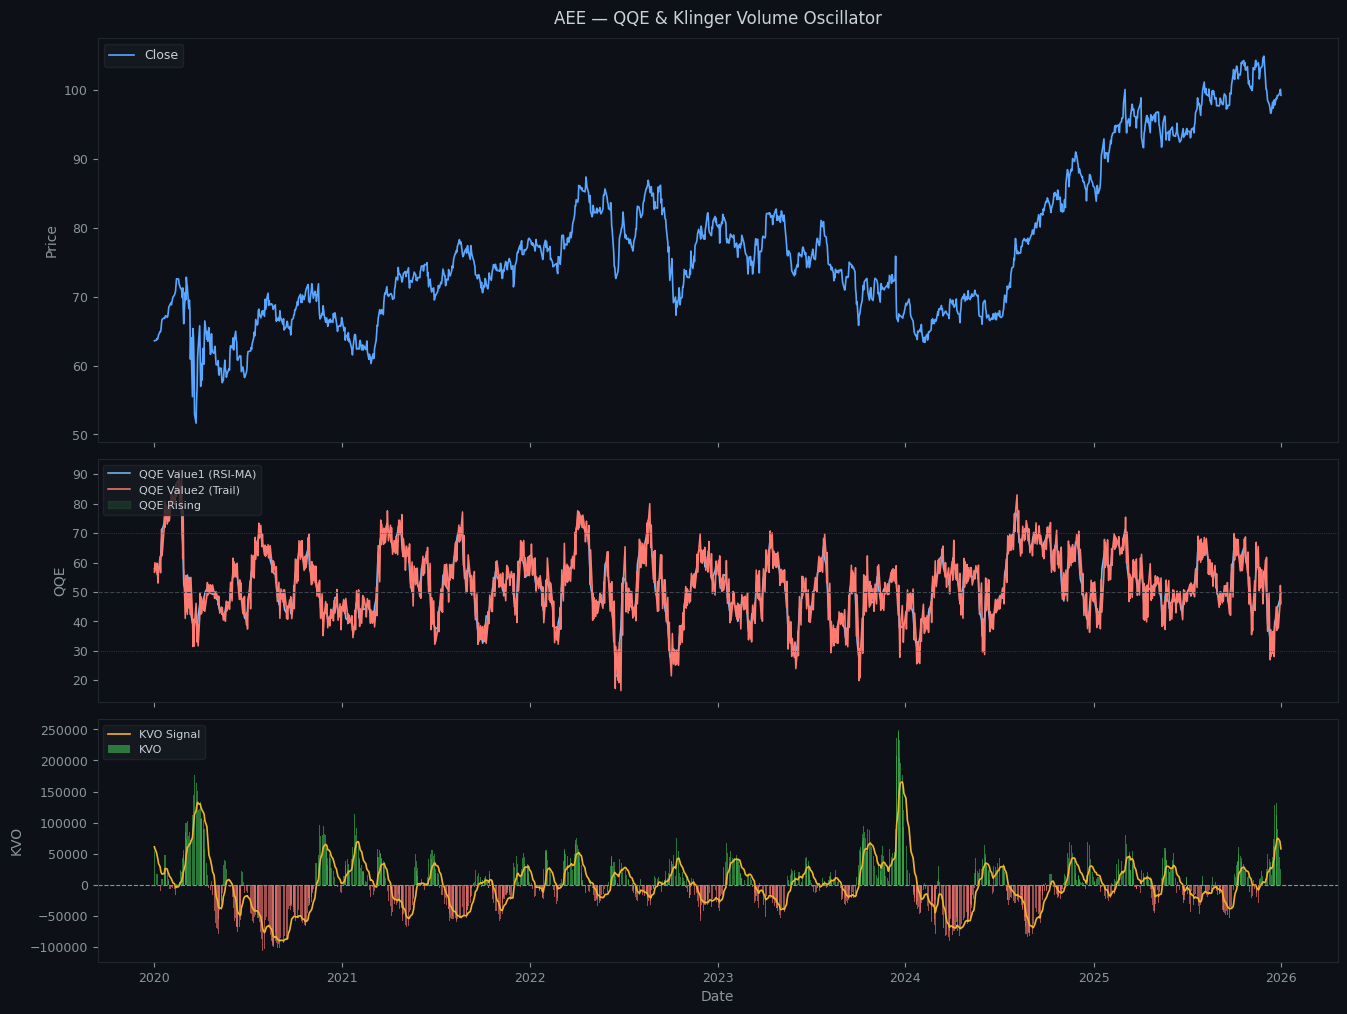Viewport: 1347px width, 1014px height.
Task: Click the 2024 x-axis tick label
Action: tap(905, 977)
